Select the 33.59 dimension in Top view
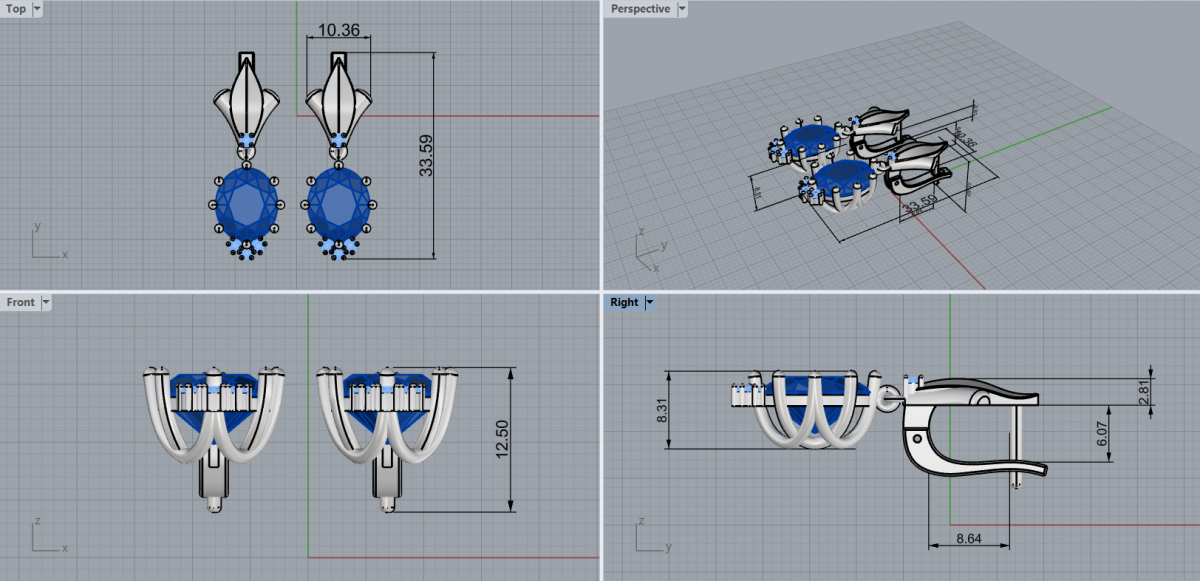 [x=426, y=156]
